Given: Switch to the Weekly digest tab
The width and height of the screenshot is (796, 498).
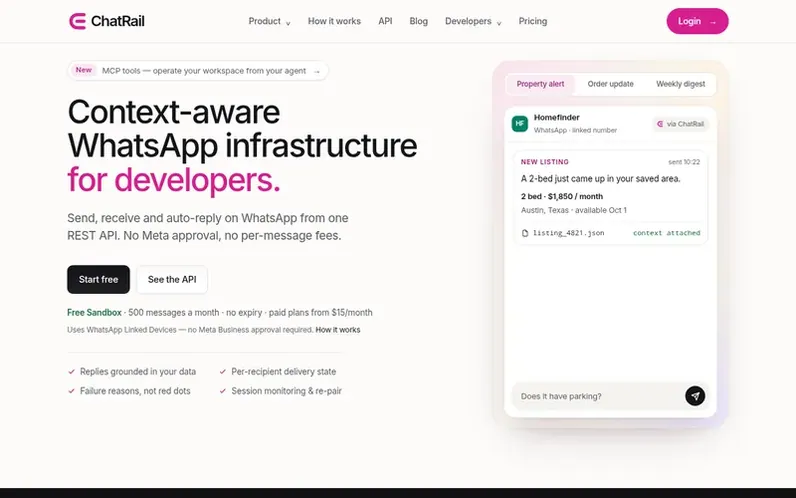Looking at the screenshot, I should pyautogui.click(x=680, y=84).
